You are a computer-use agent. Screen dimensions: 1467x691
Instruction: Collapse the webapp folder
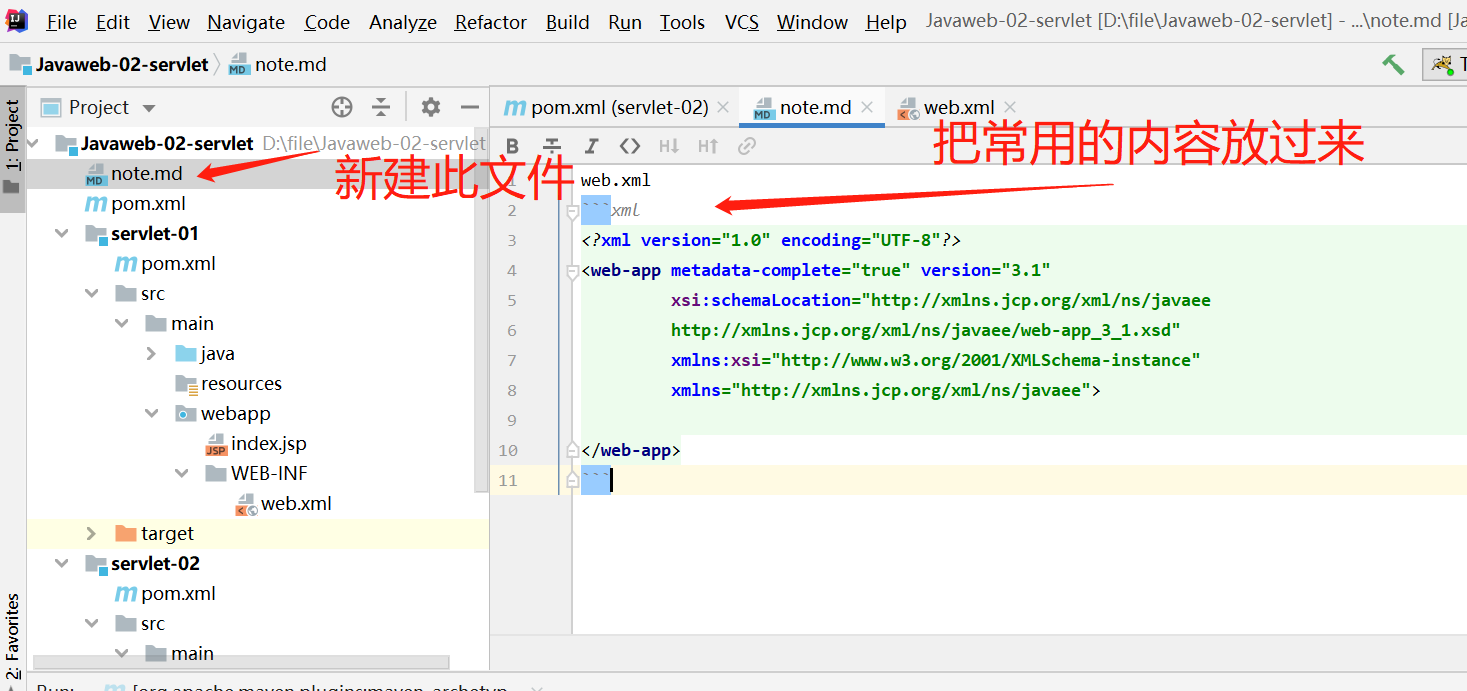[152, 413]
